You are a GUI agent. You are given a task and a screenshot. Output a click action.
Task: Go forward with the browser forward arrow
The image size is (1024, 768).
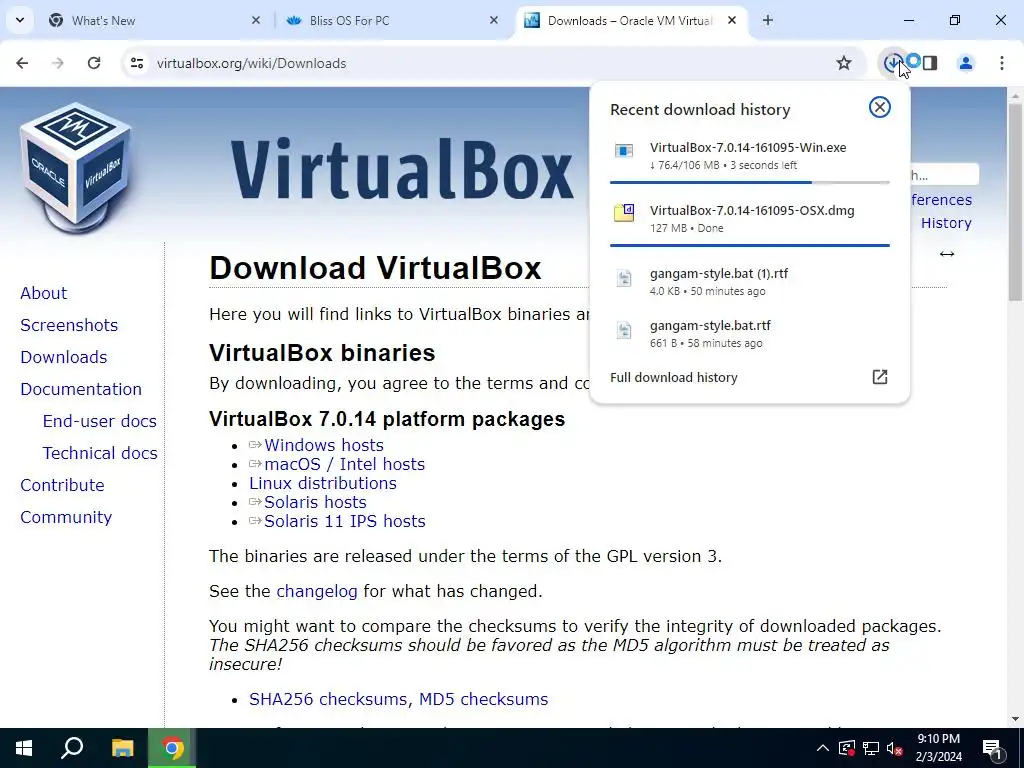[58, 63]
